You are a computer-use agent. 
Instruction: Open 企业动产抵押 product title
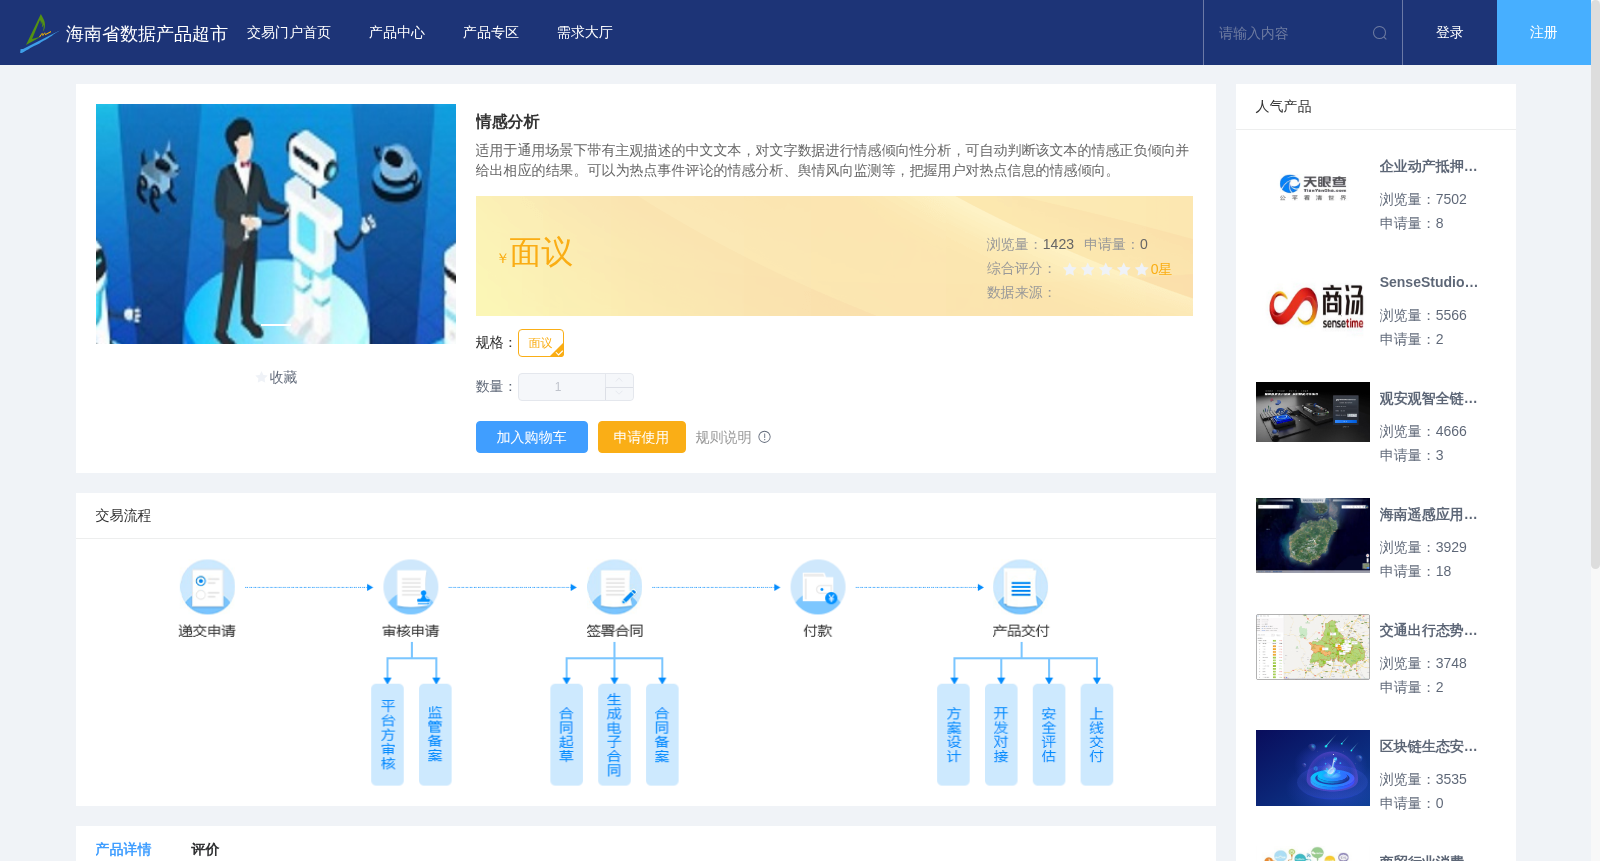click(x=1428, y=167)
